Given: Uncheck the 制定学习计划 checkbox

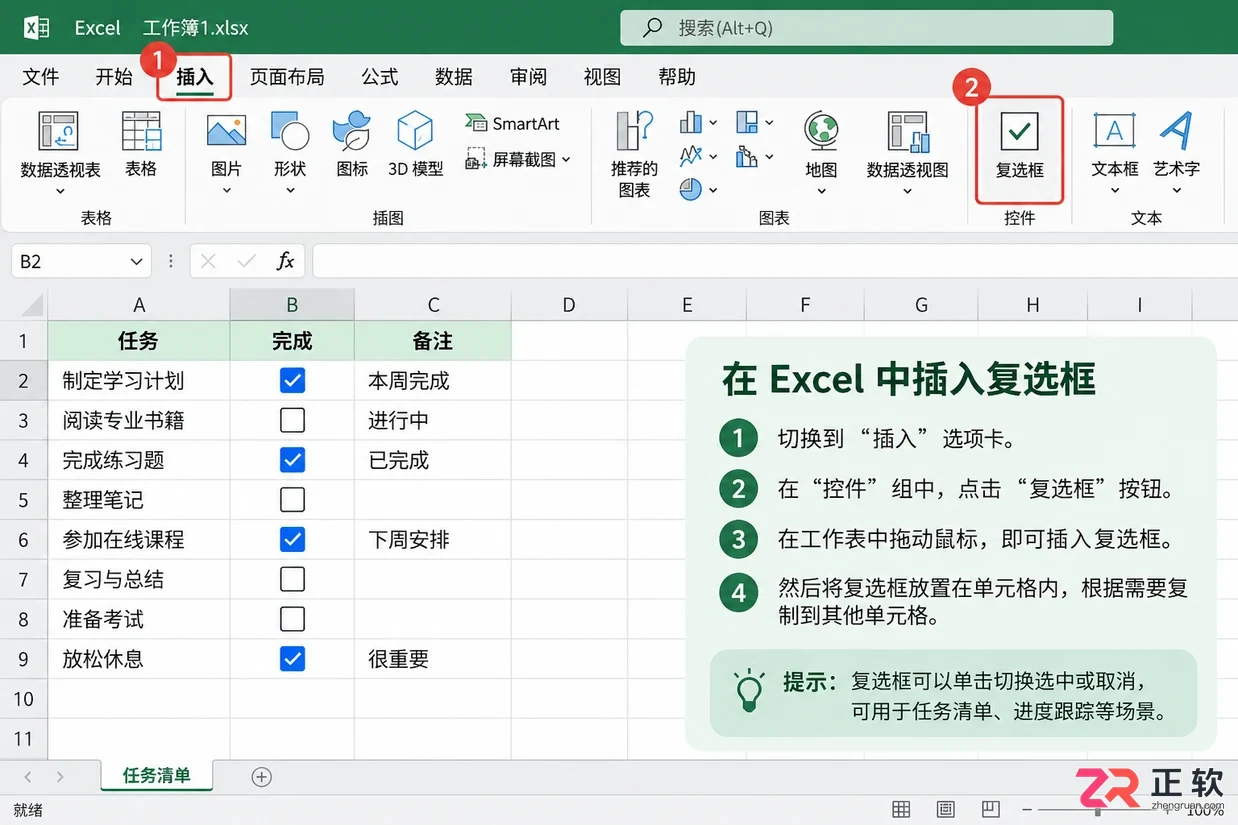Looking at the screenshot, I should [x=292, y=380].
